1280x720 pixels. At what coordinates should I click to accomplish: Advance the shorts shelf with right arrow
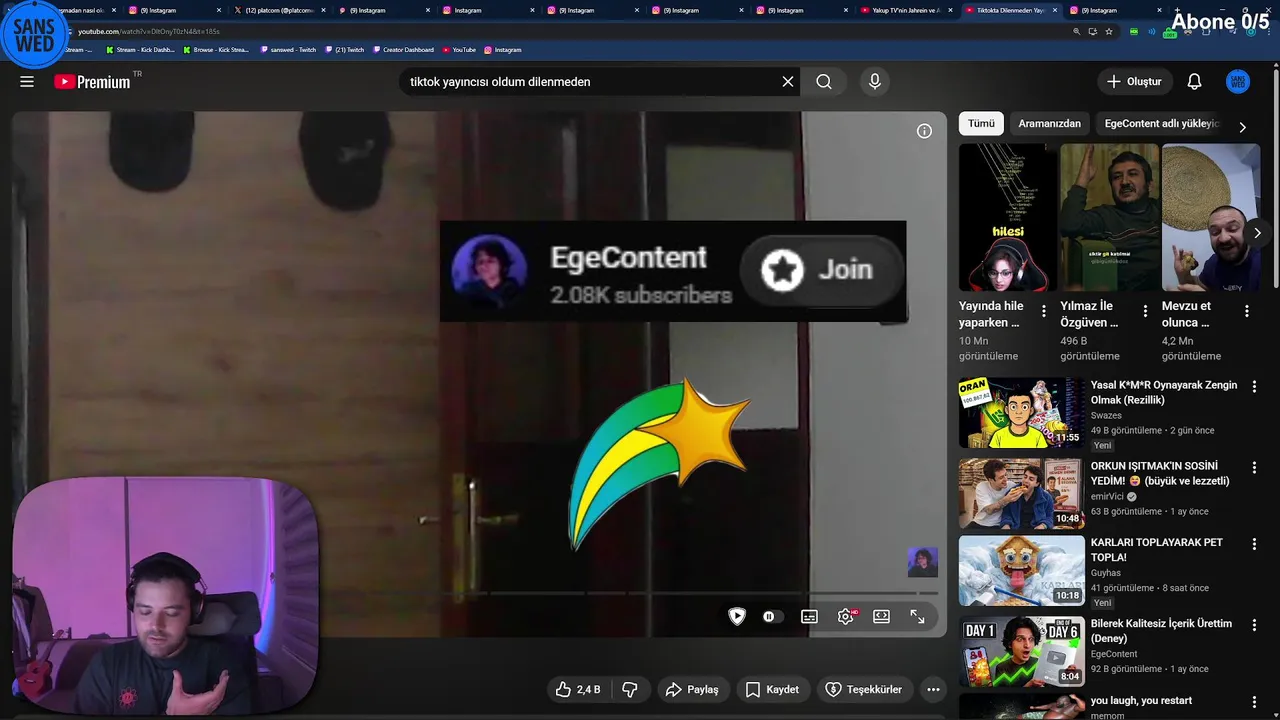(x=1257, y=233)
